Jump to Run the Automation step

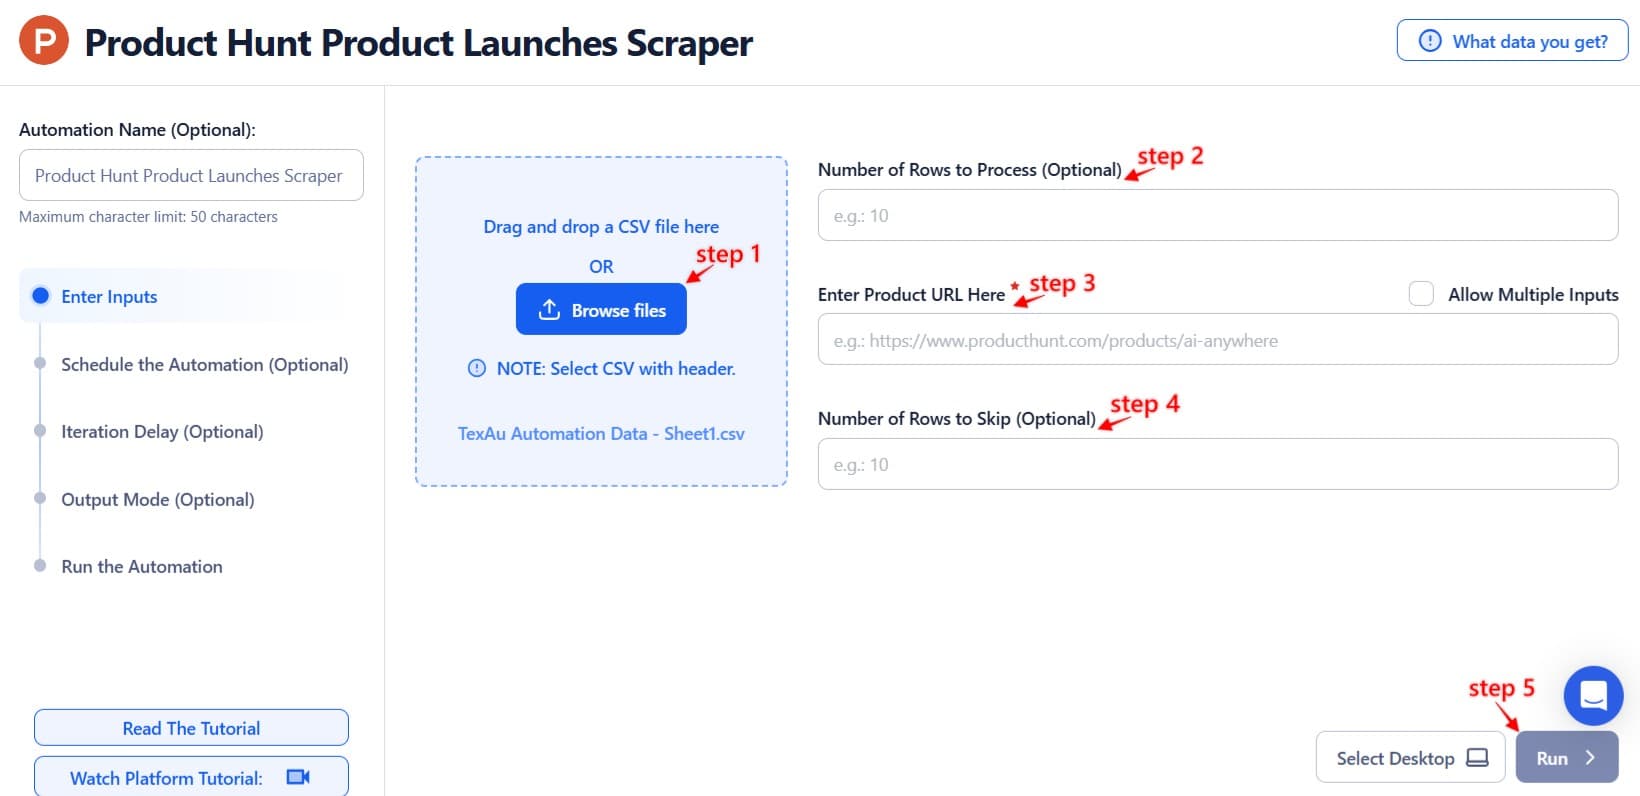click(142, 566)
